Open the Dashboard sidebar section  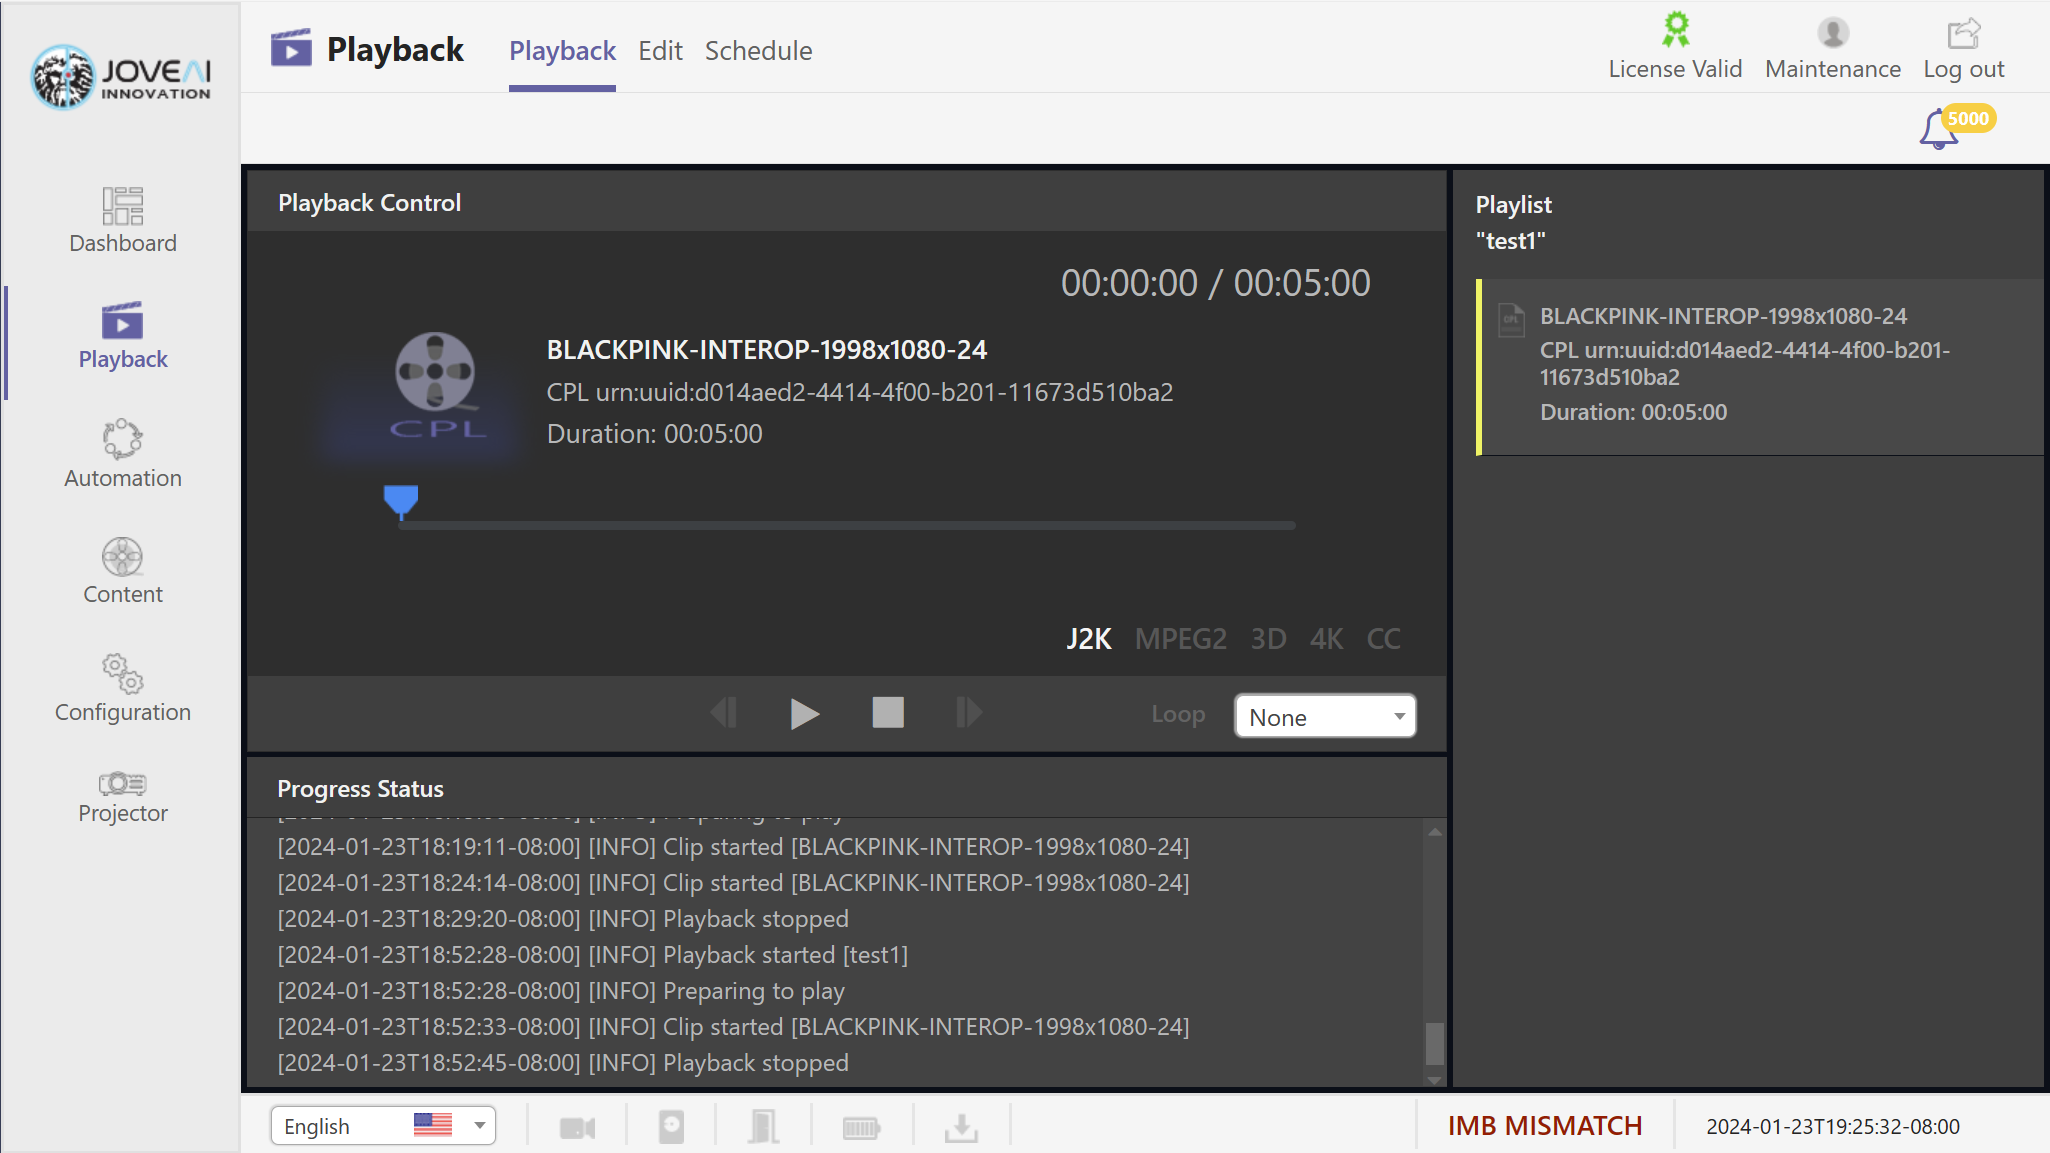click(122, 221)
